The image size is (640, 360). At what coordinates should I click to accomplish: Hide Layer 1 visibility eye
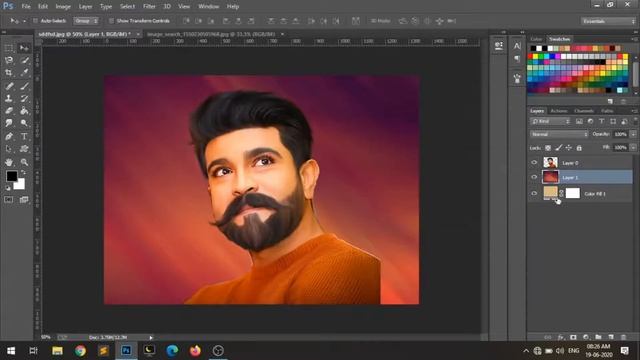[x=534, y=177]
